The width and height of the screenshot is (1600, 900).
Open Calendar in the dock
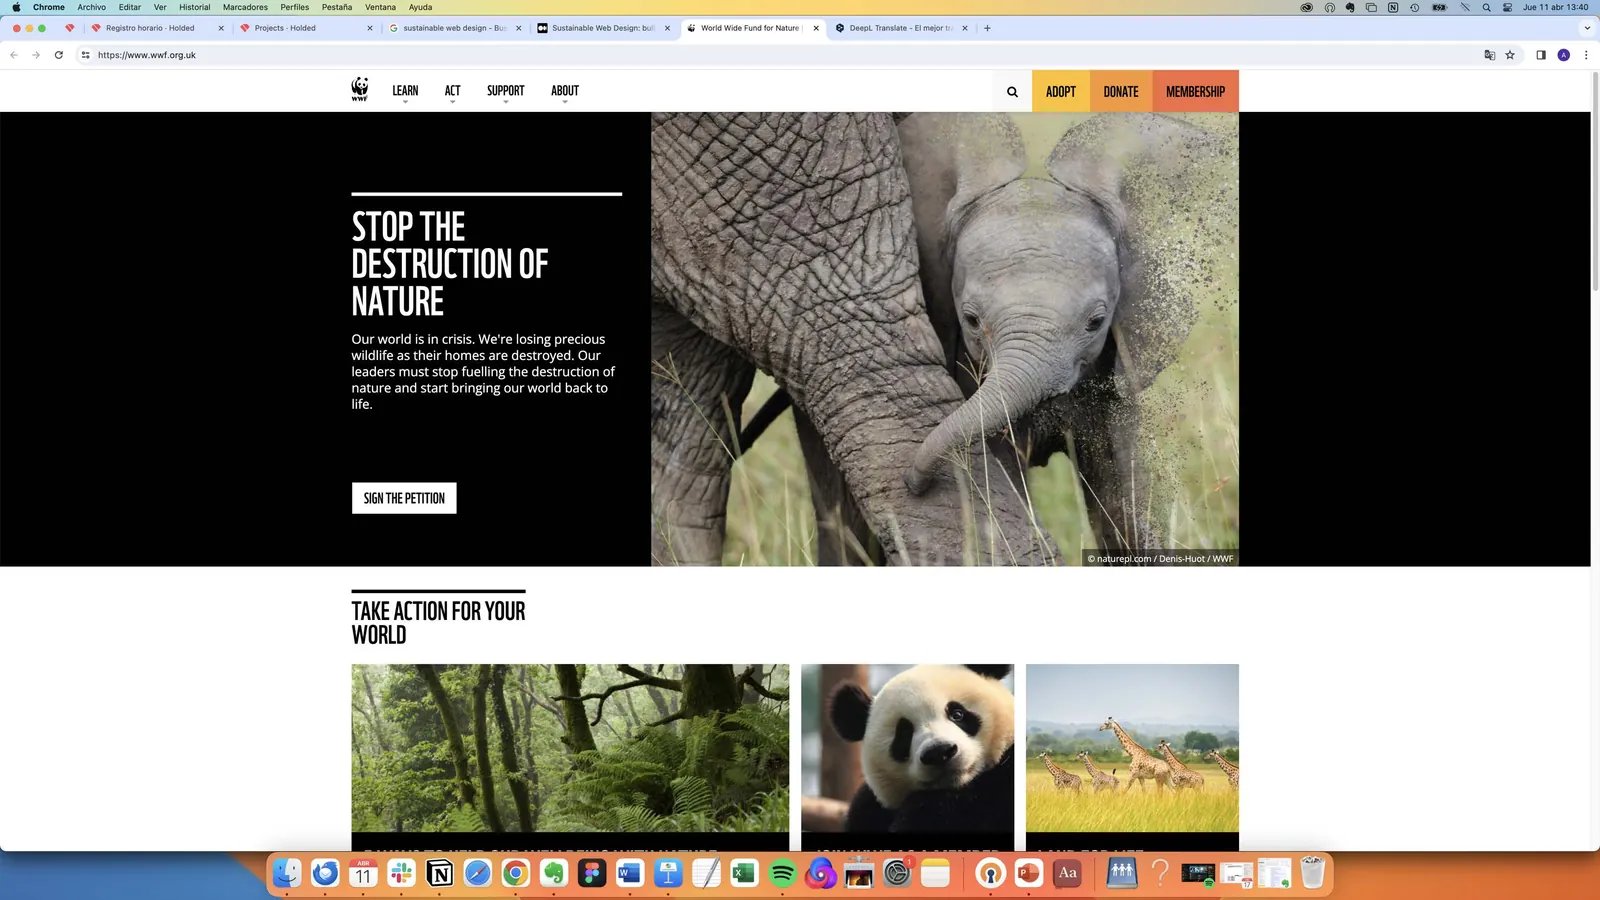point(363,873)
